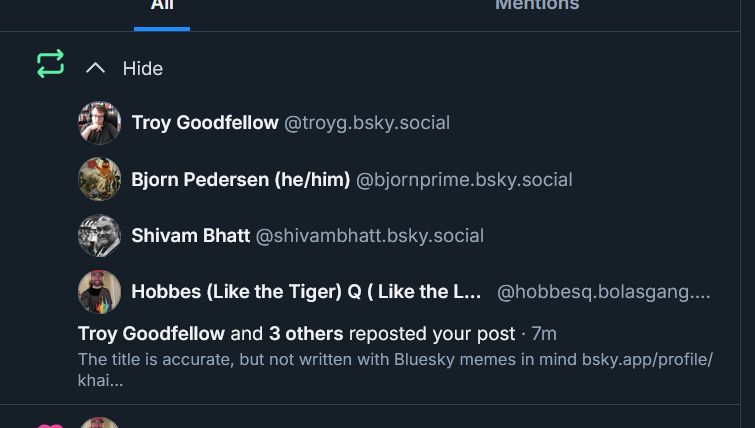Click the 7m notification timestamp
This screenshot has height=428, width=755.
click(x=544, y=333)
